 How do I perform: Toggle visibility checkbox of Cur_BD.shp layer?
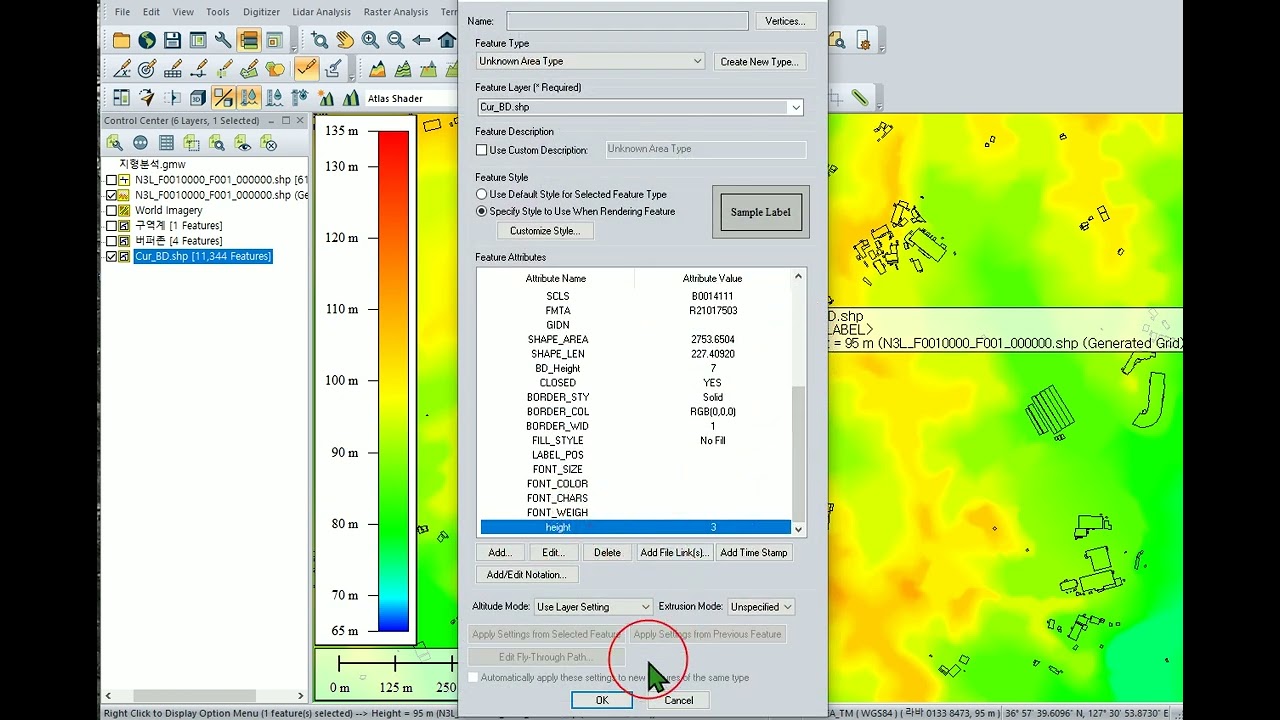click(112, 256)
